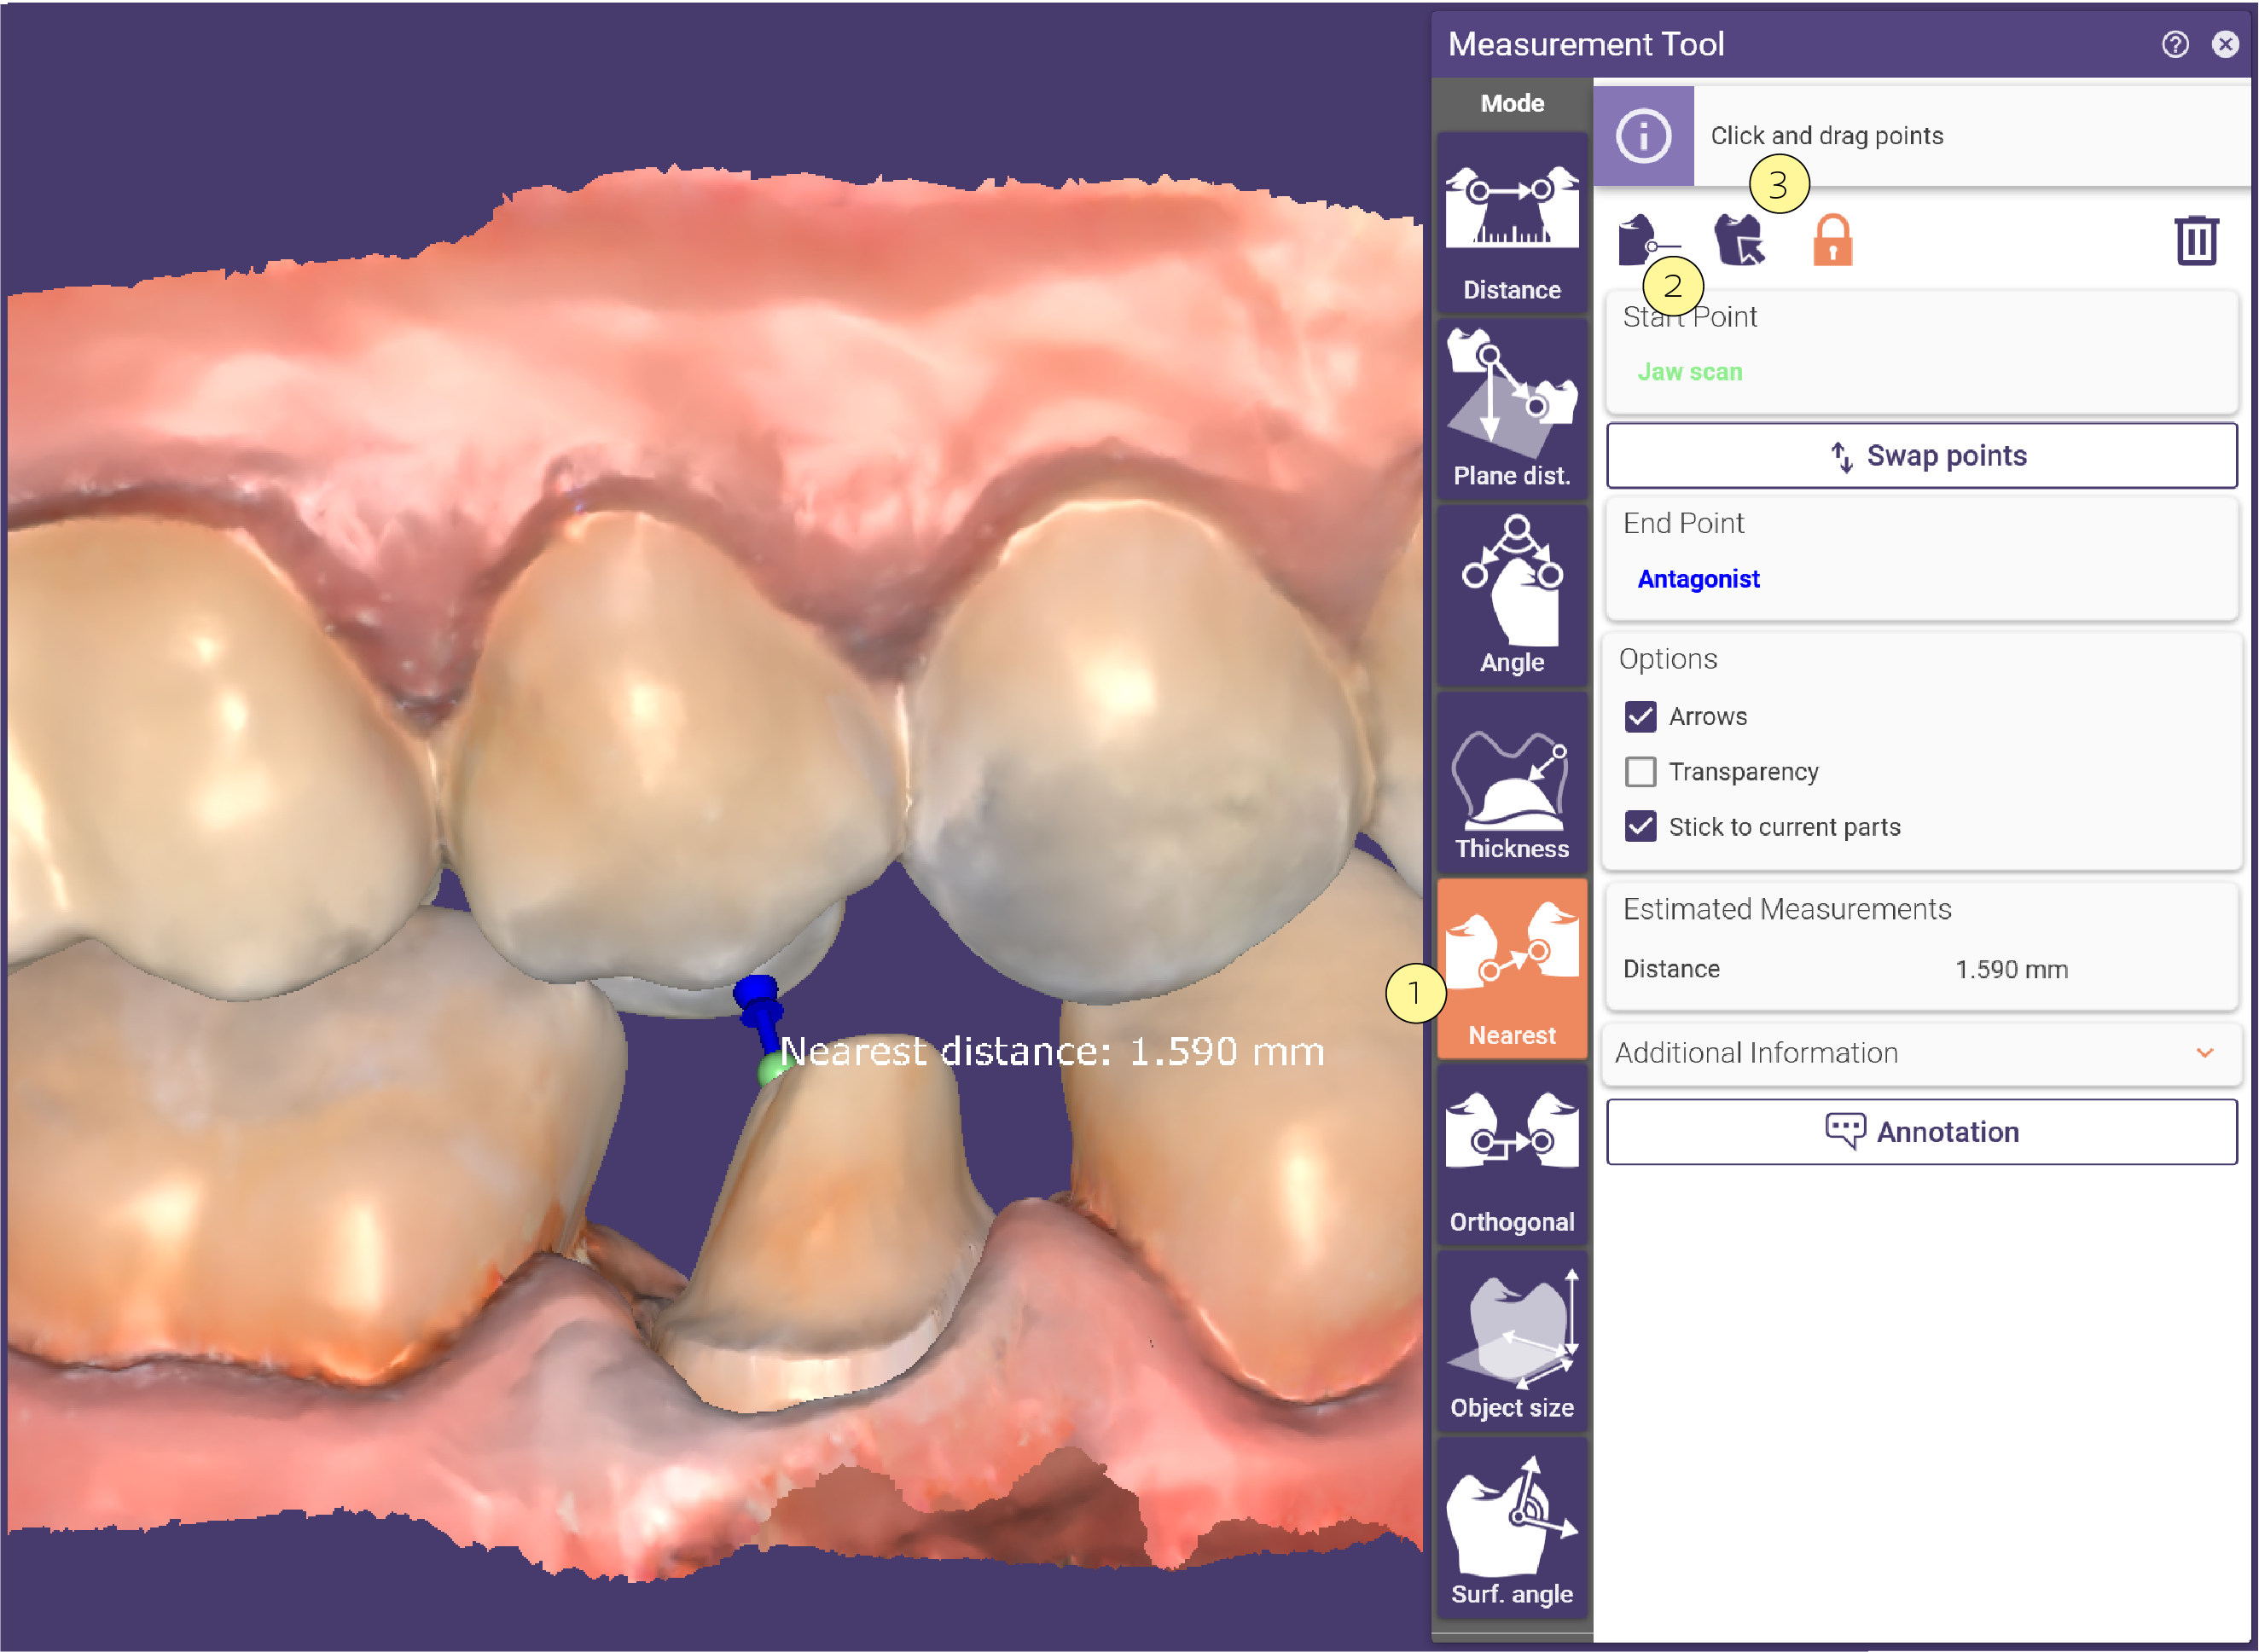Click the Swap points button

coord(1921,456)
